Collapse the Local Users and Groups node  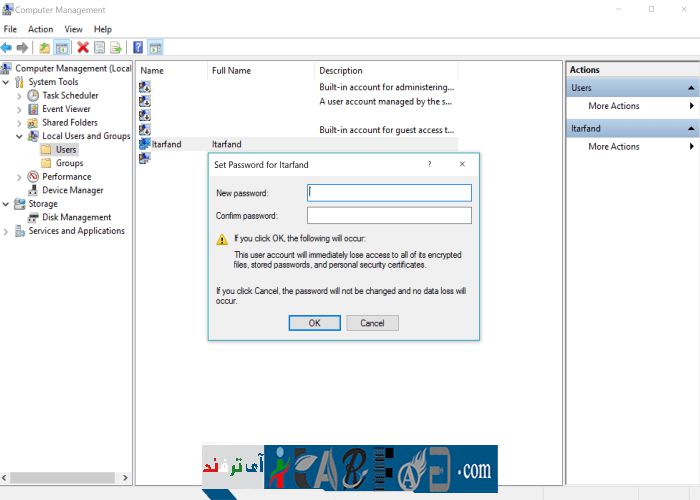click(x=19, y=136)
